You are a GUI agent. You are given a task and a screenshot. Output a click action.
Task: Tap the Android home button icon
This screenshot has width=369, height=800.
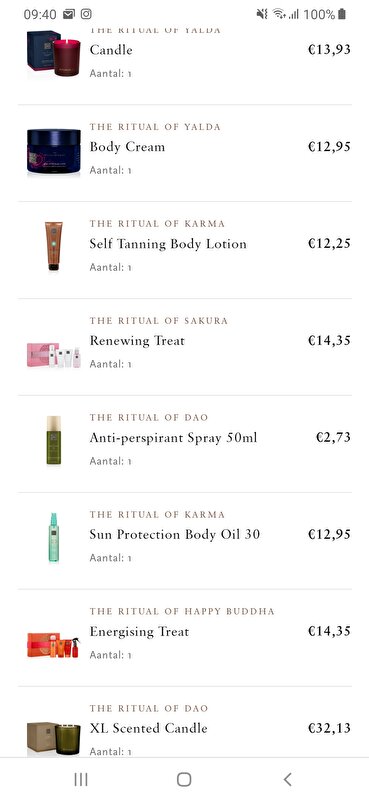(x=184, y=779)
